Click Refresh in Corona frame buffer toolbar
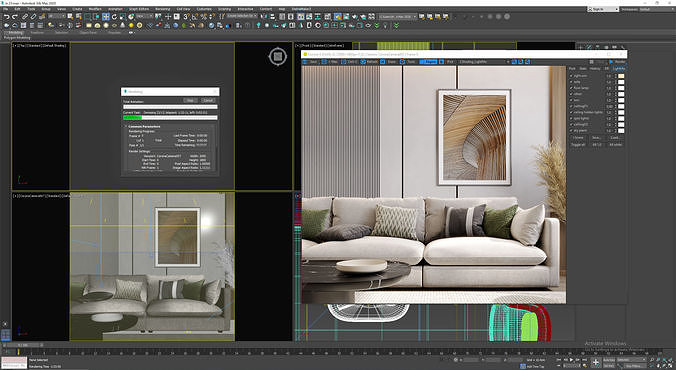The image size is (676, 370). tap(369, 62)
